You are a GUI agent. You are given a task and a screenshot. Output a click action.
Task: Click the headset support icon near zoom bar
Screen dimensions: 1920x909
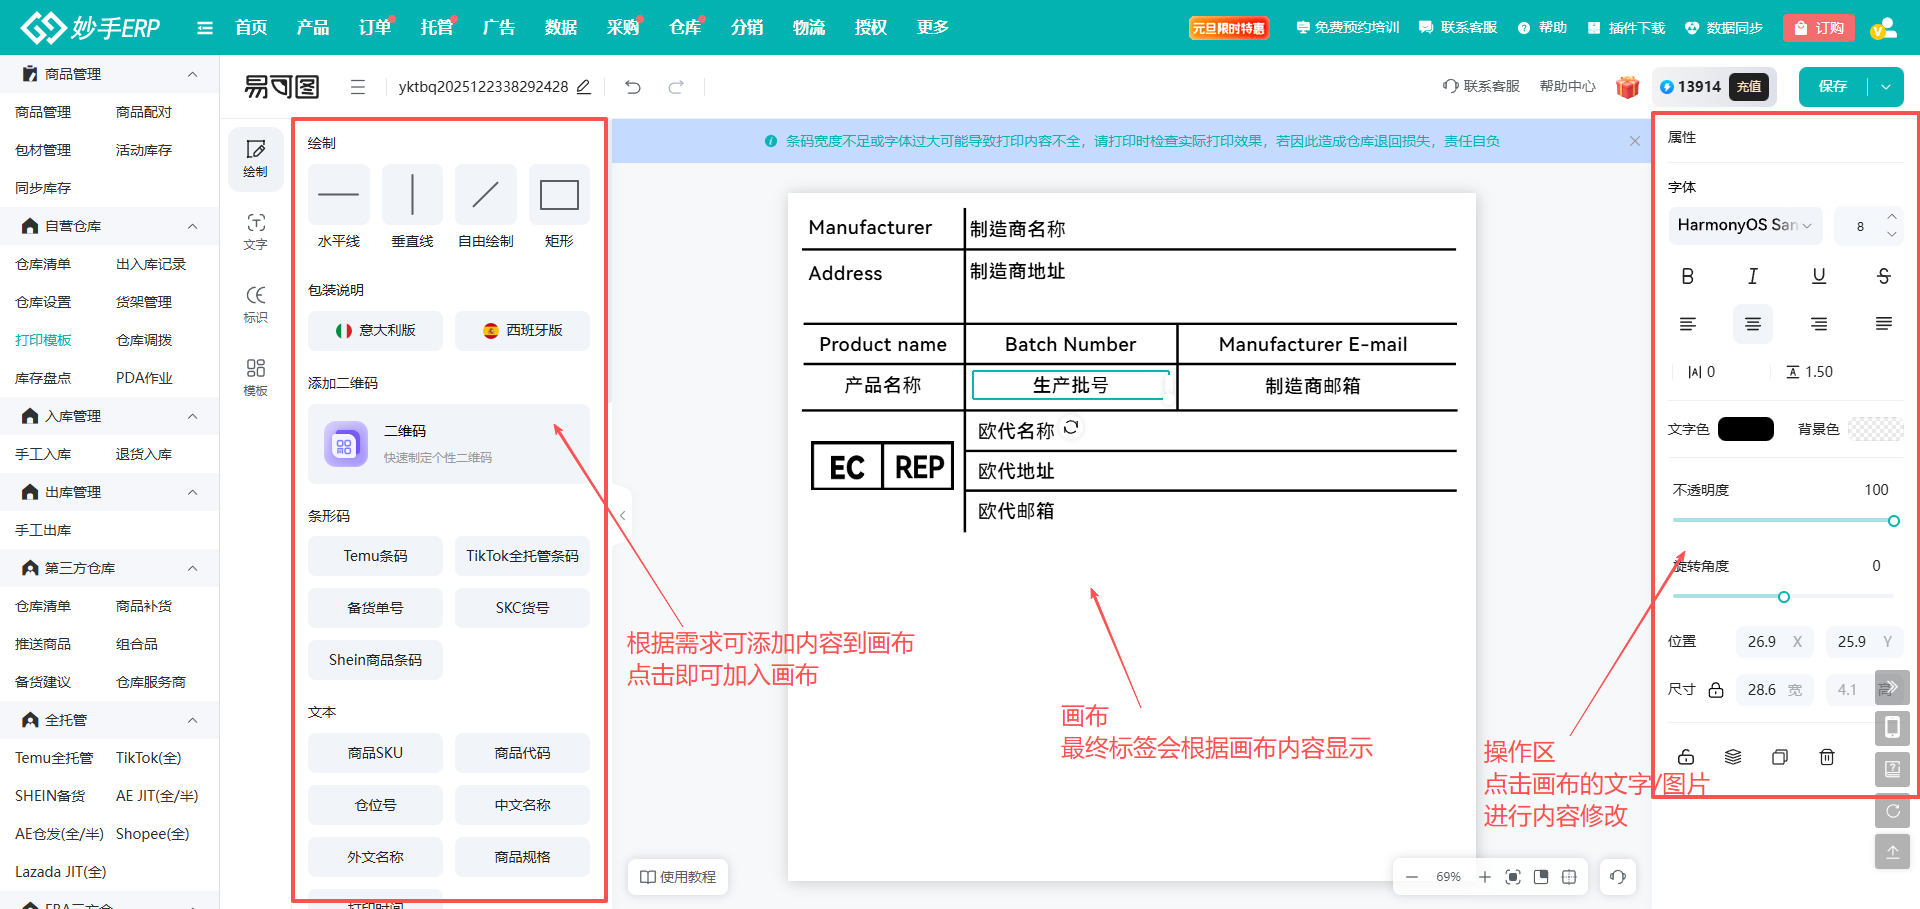coord(1618,877)
